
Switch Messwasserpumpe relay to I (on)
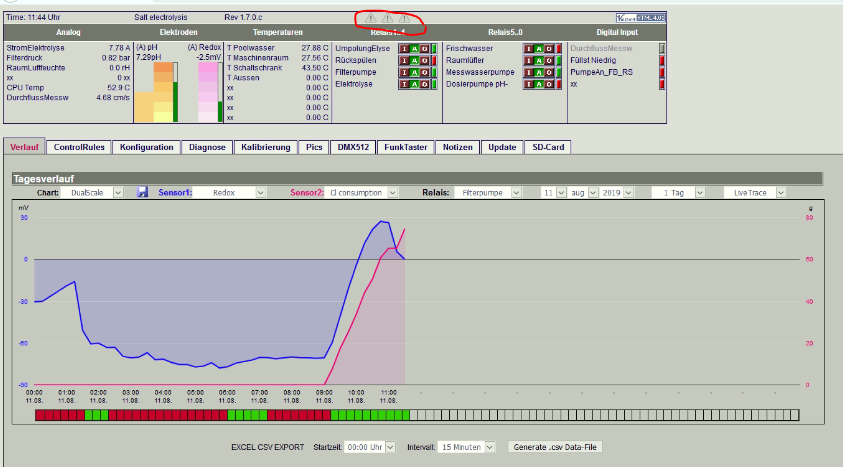528,72
